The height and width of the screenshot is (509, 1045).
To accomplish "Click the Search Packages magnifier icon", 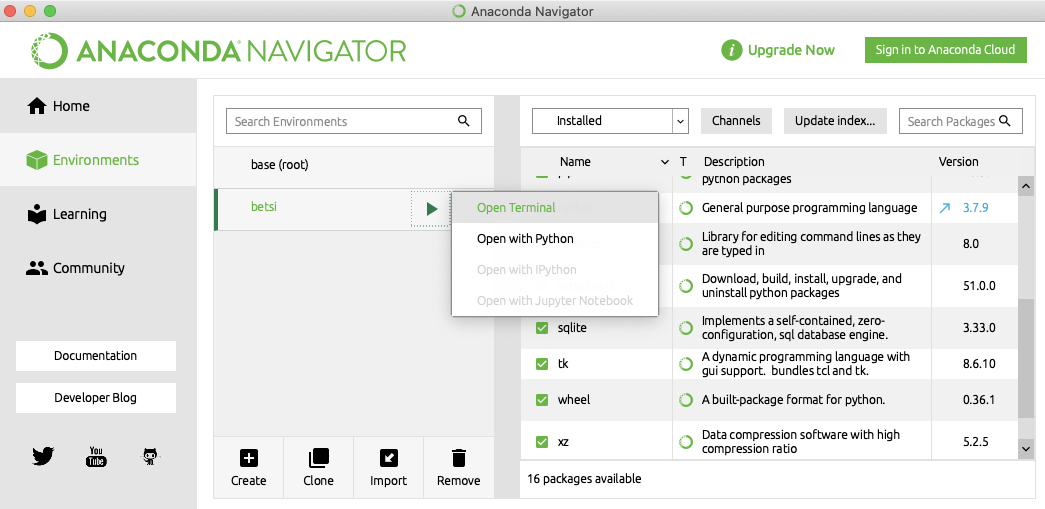I will click(1005, 121).
